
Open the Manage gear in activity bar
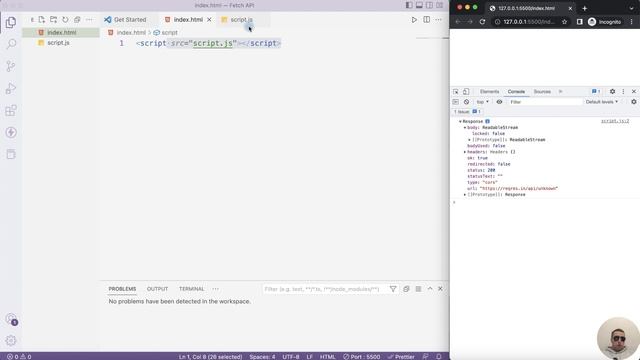pos(11,340)
